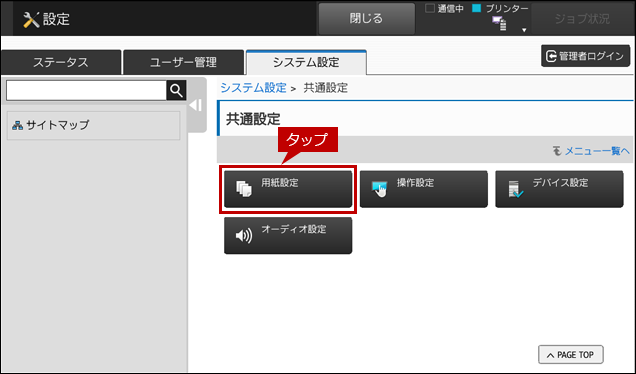Viewport: 636px width, 374px height.
Task: Click the PAGE TOP button
Action: coord(571,355)
